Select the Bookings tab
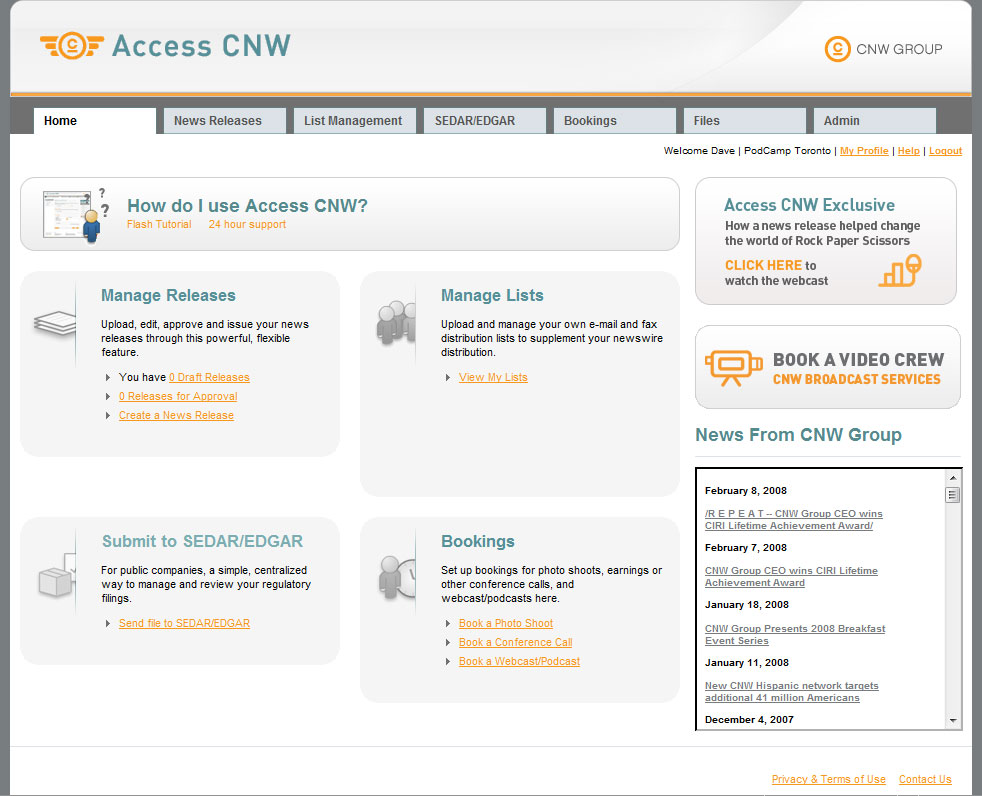The image size is (982, 796). 615,121
